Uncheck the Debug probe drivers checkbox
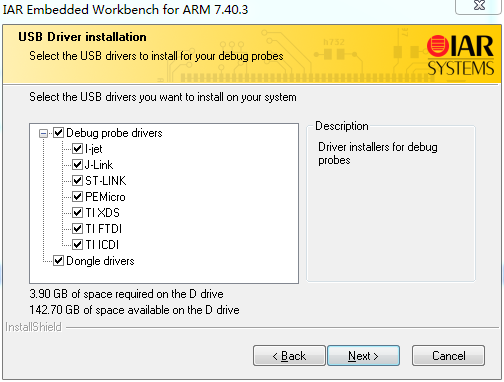 pyautogui.click(x=59, y=133)
